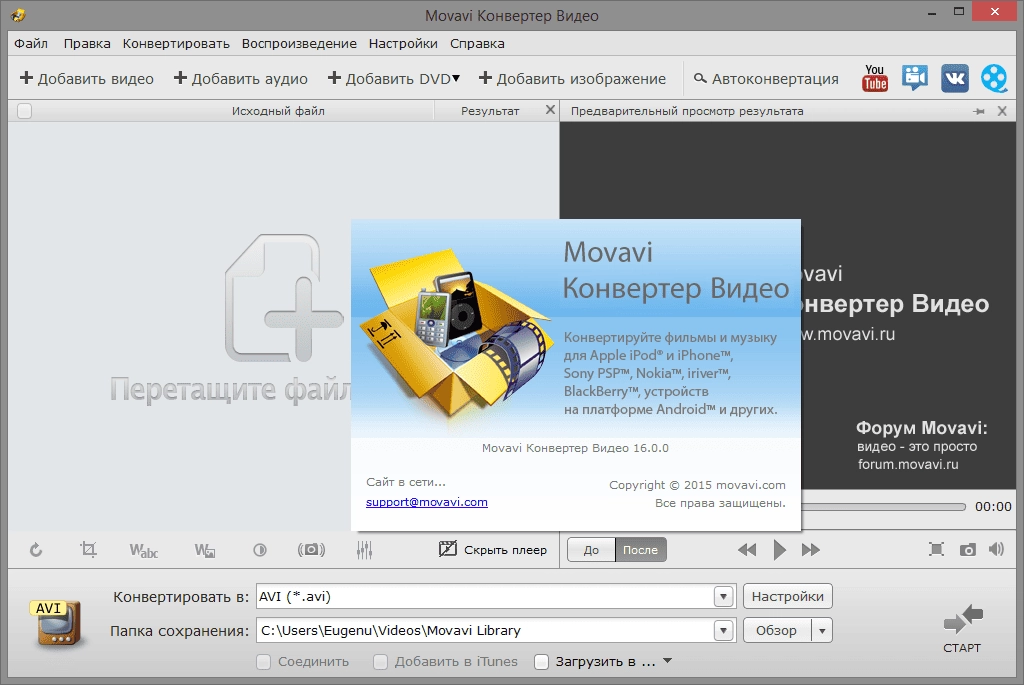Screen dimensions: 1024x685
Task: Open the brightness/contrast adjustment tool
Action: pos(260,550)
